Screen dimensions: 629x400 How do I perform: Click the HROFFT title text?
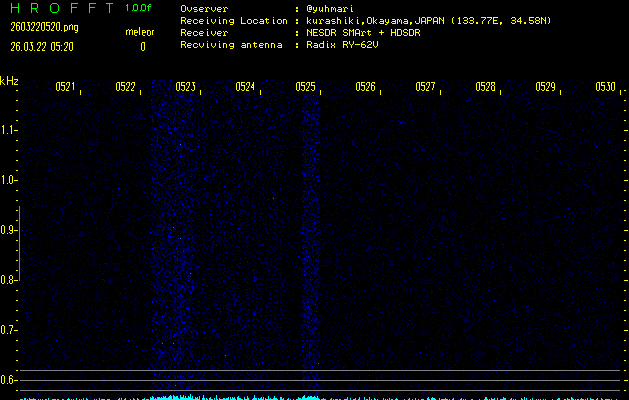tap(62, 8)
